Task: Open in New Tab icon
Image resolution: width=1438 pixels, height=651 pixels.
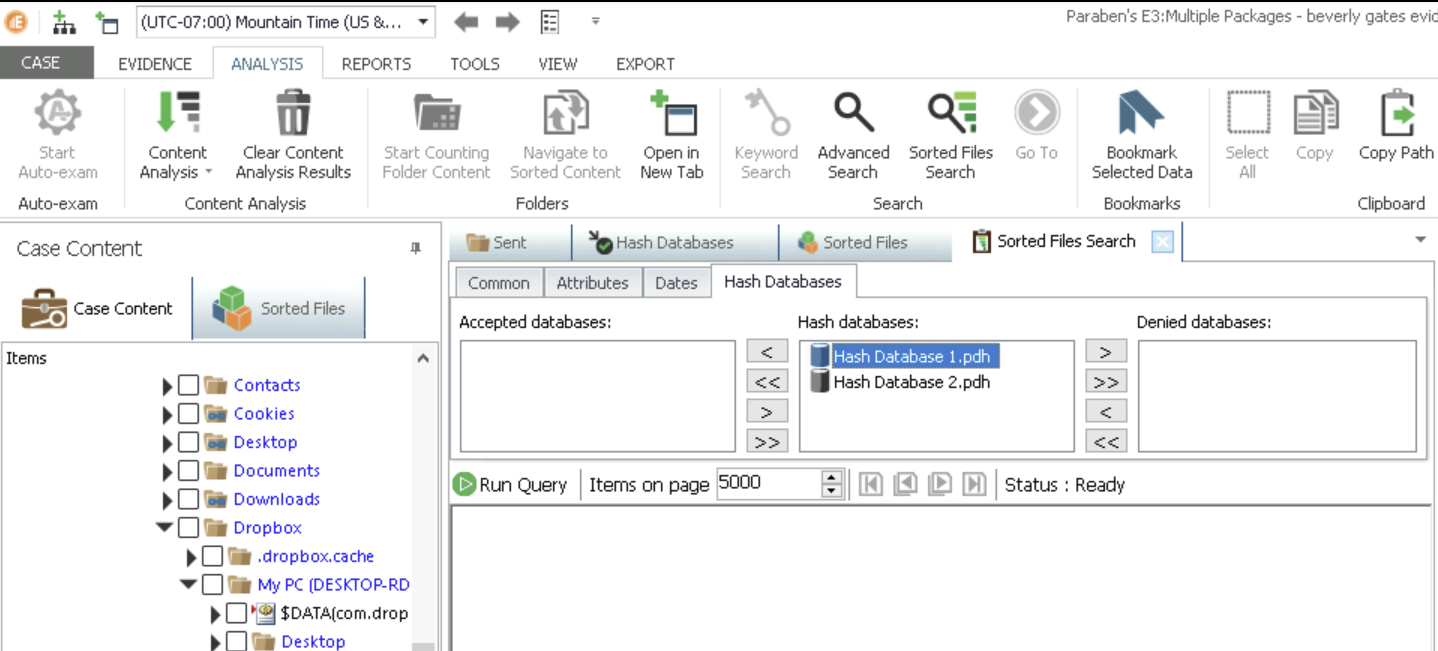Action: click(x=671, y=135)
